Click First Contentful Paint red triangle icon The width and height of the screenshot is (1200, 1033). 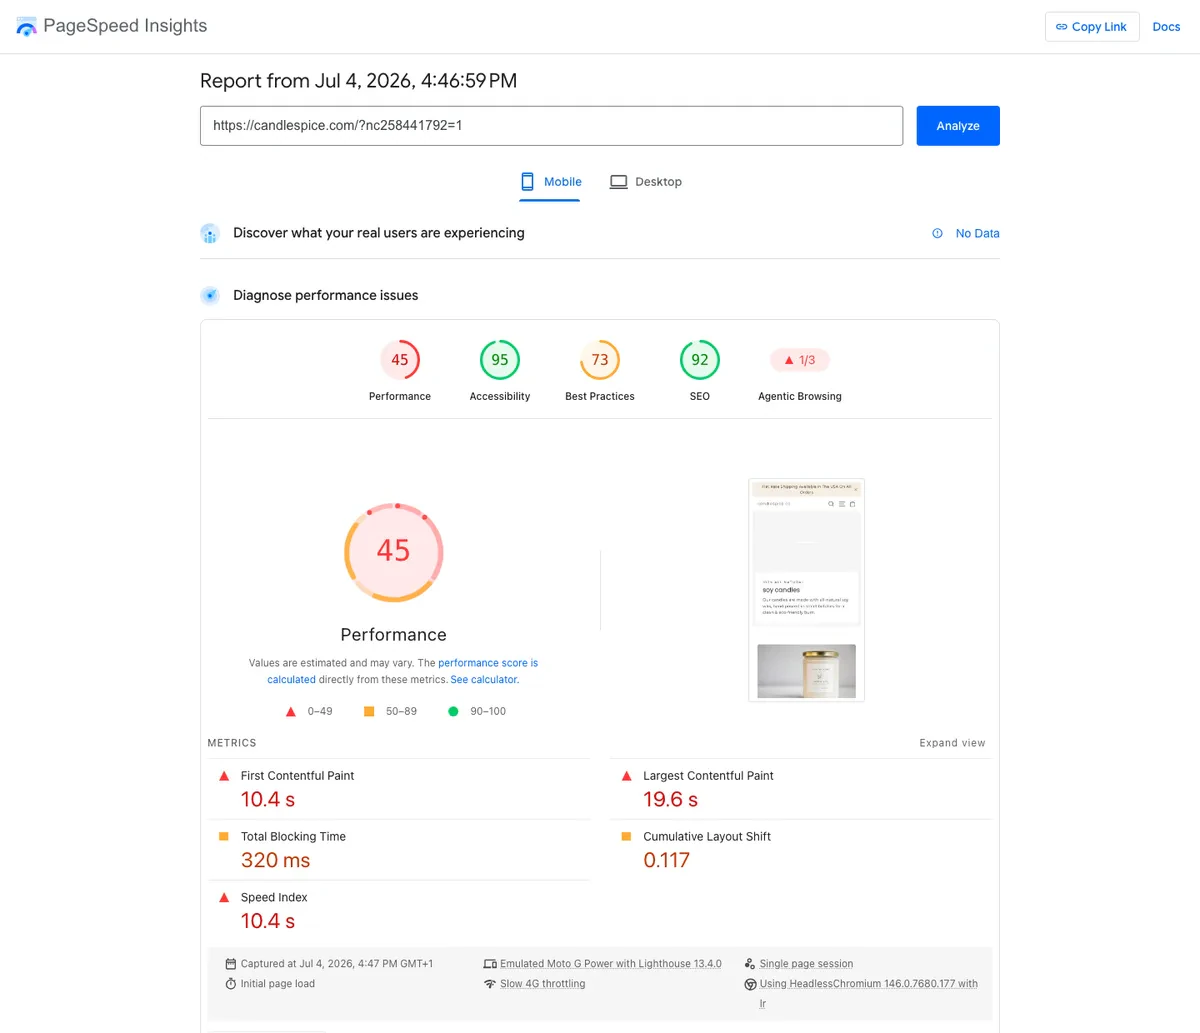coord(224,776)
